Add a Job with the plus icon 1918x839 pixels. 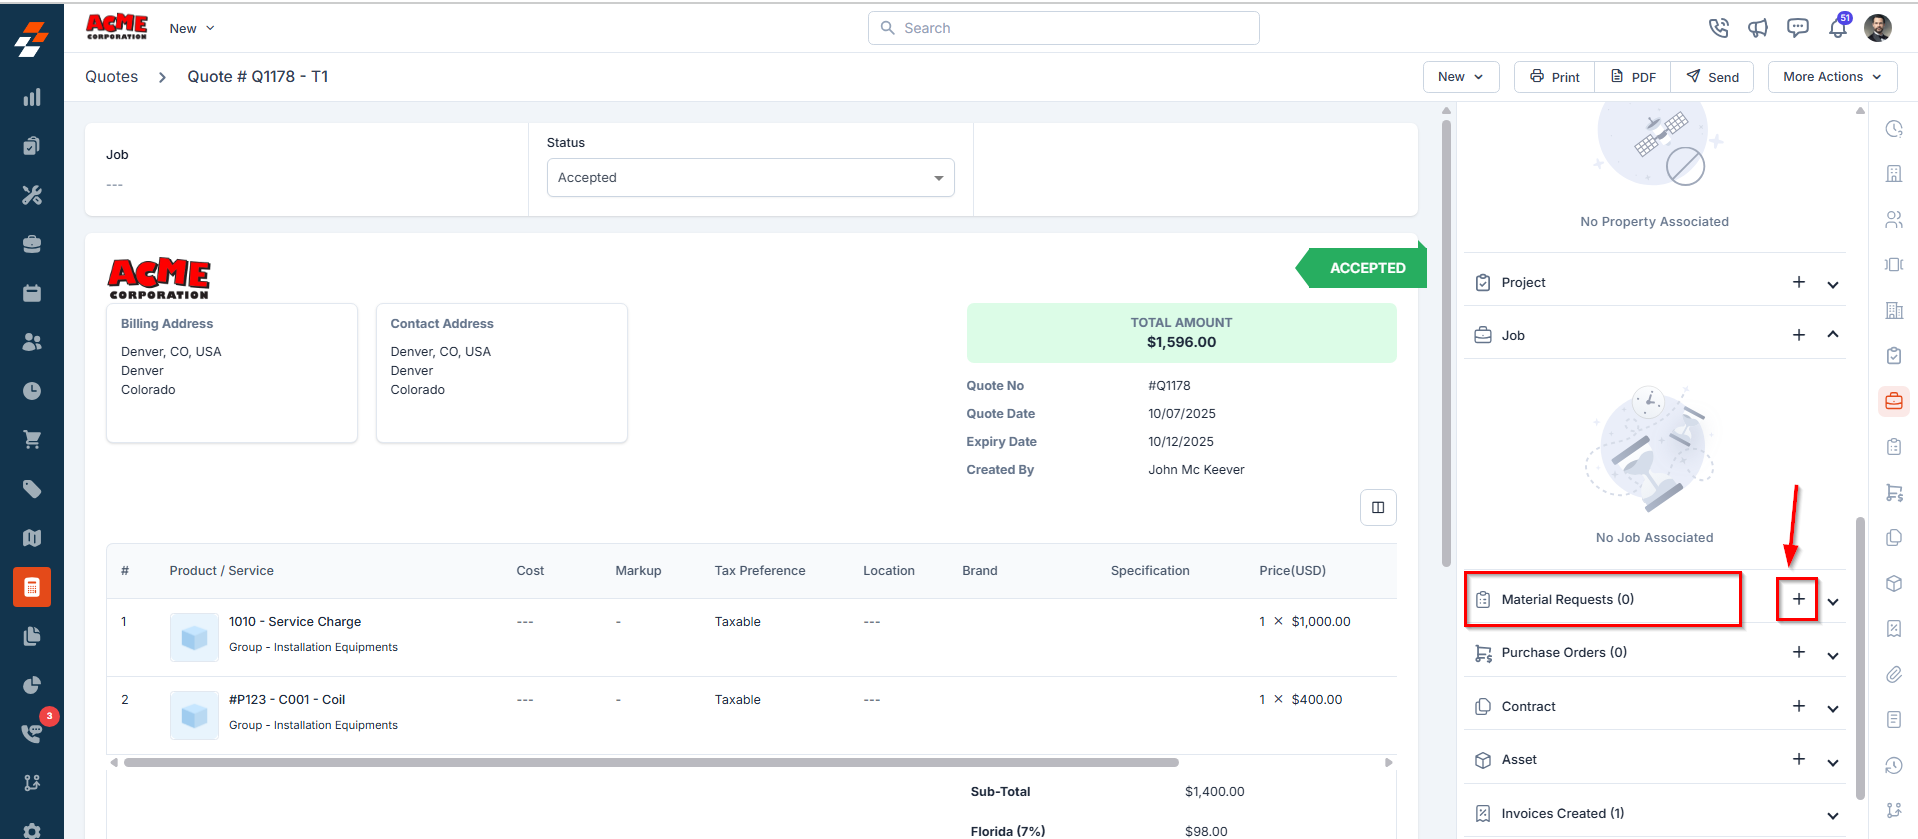point(1798,335)
